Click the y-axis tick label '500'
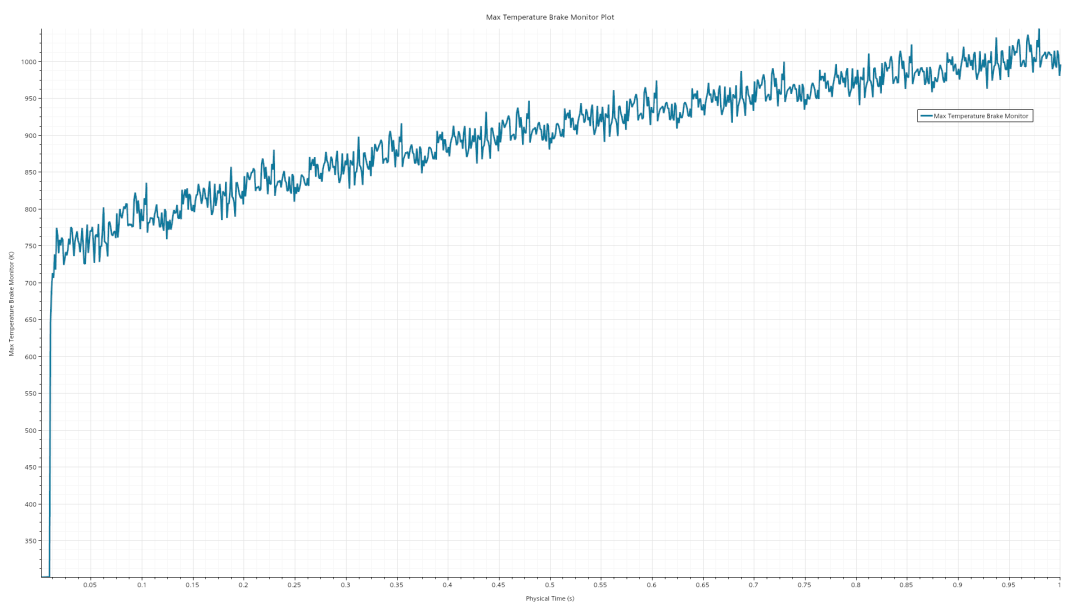This screenshot has width=1080, height=608. coord(30,430)
